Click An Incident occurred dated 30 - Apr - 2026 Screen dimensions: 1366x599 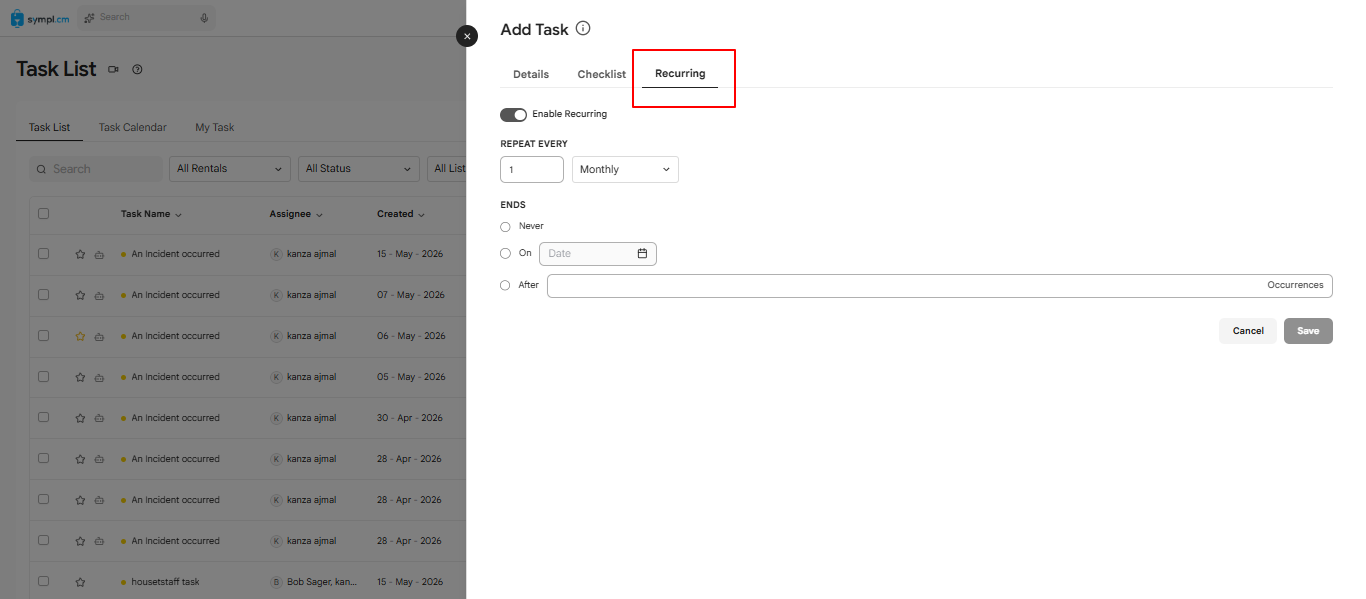(175, 418)
